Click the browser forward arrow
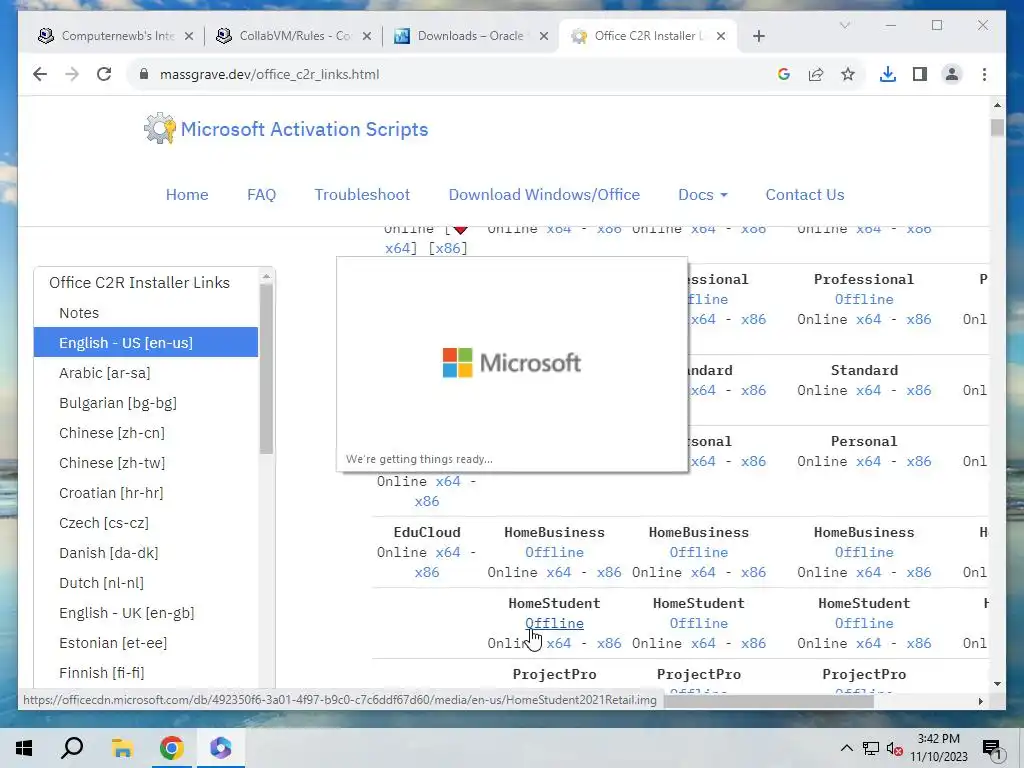This screenshot has height=768, width=1024. pyautogui.click(x=72, y=74)
